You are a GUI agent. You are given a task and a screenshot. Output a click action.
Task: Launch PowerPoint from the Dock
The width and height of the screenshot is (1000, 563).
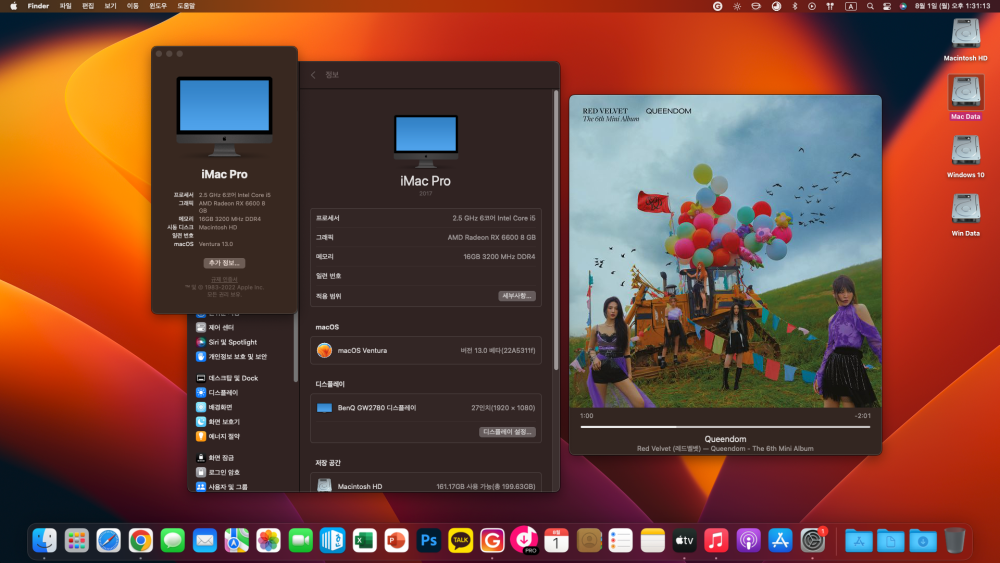click(396, 541)
